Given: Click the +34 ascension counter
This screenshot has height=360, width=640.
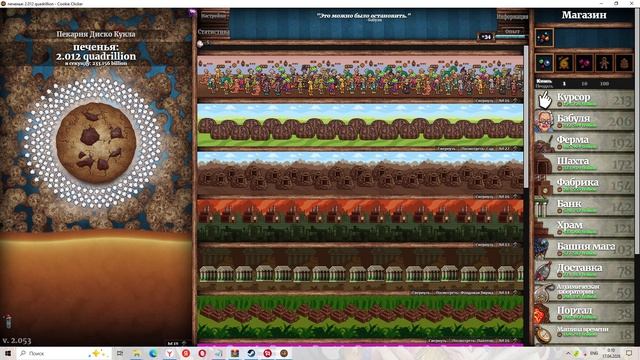Looking at the screenshot, I should point(486,37).
